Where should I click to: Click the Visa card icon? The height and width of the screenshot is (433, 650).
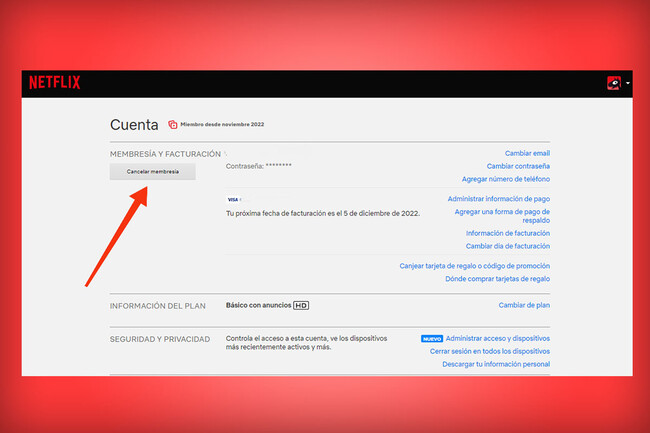coord(233,200)
